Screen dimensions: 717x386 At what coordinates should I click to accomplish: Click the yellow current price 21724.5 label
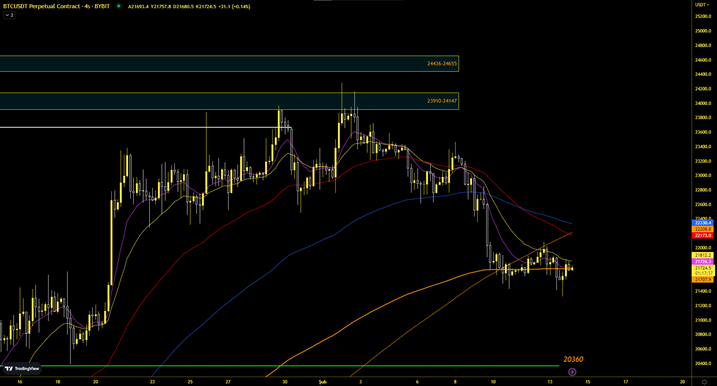703,268
